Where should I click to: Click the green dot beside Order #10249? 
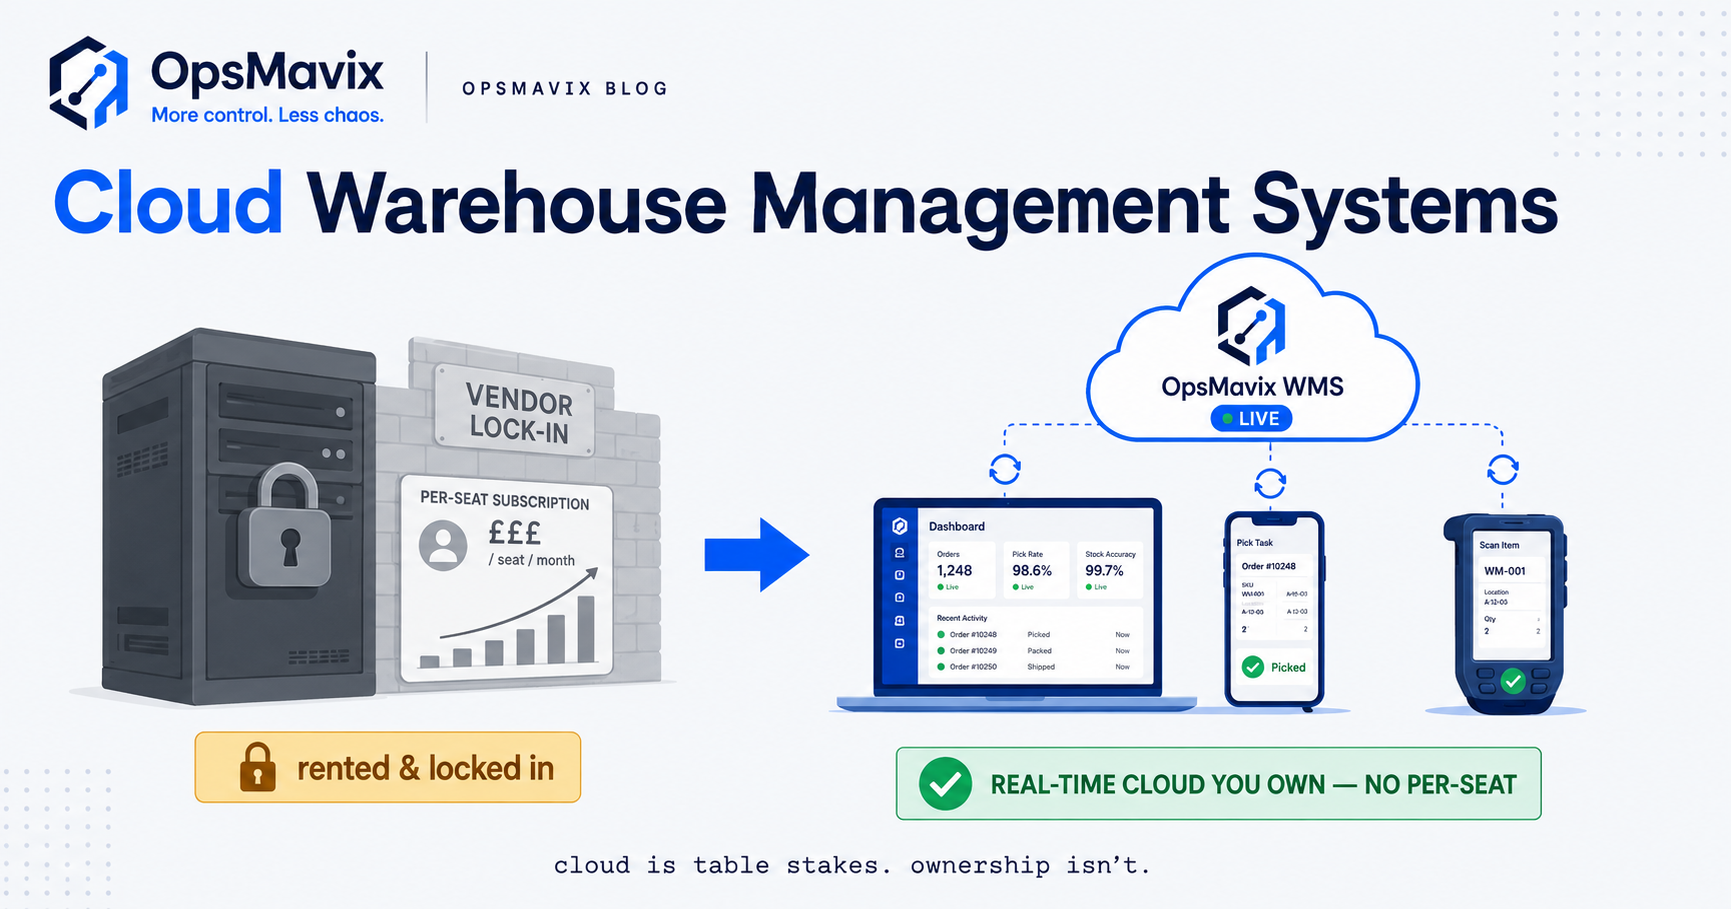click(x=941, y=651)
